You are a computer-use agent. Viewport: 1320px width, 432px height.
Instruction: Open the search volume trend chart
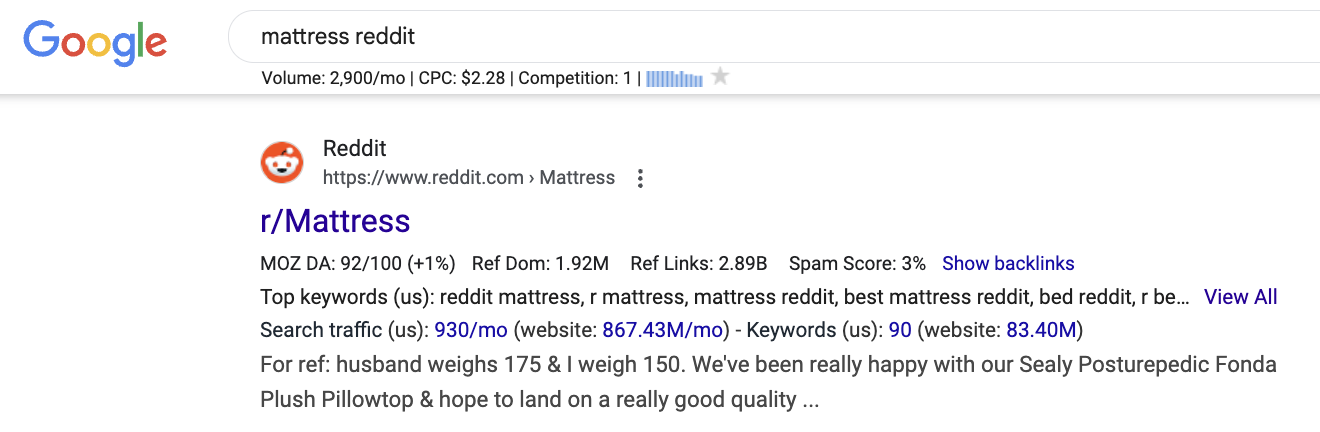click(674, 77)
